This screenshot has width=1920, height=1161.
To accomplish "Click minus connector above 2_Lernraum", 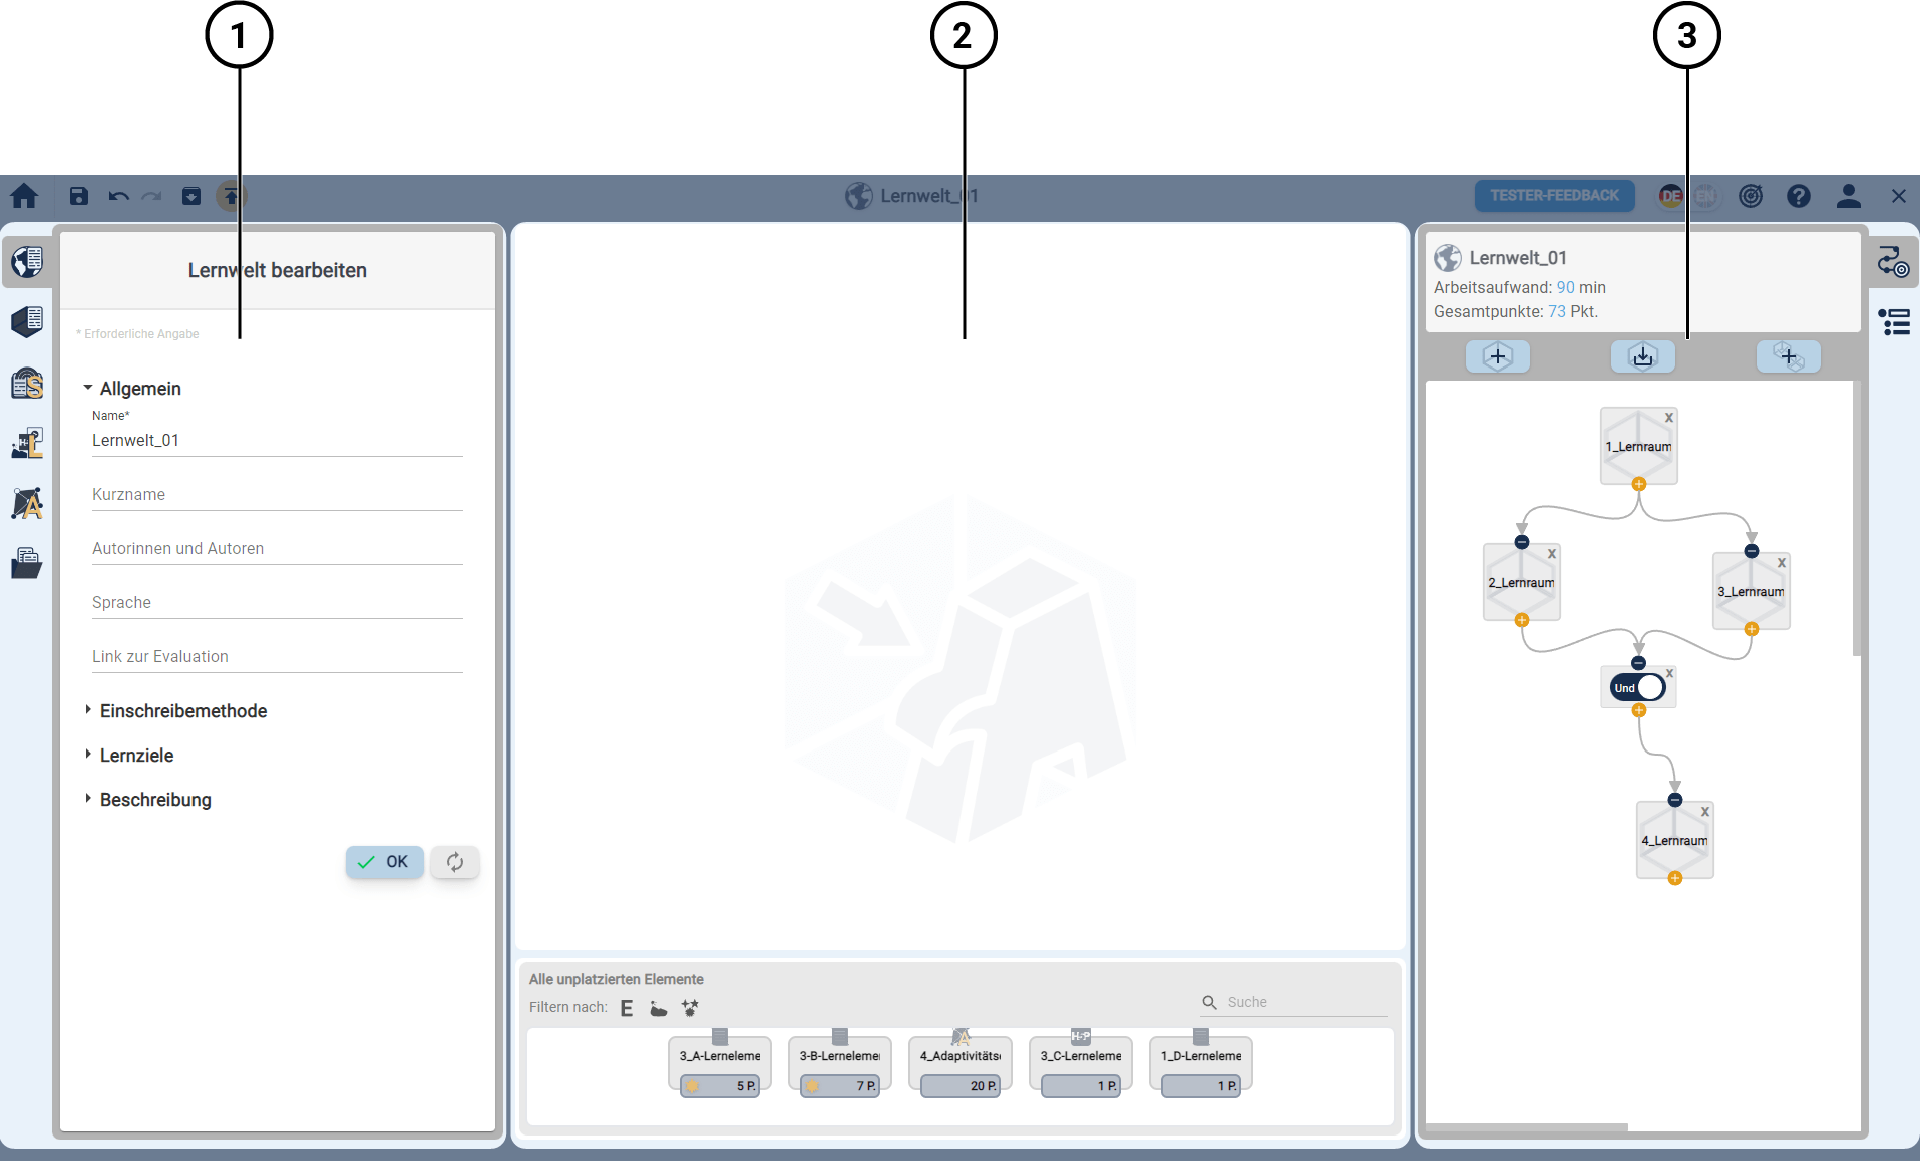I will pyautogui.click(x=1521, y=542).
